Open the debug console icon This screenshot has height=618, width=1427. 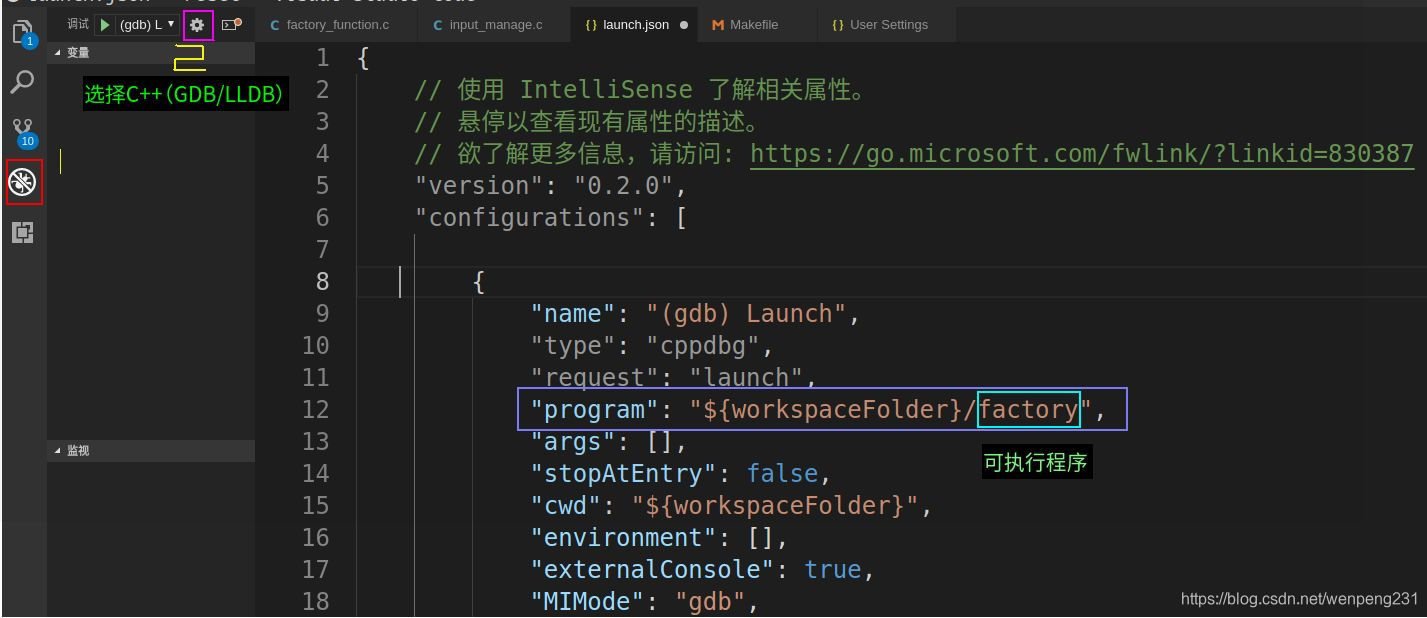(231, 24)
